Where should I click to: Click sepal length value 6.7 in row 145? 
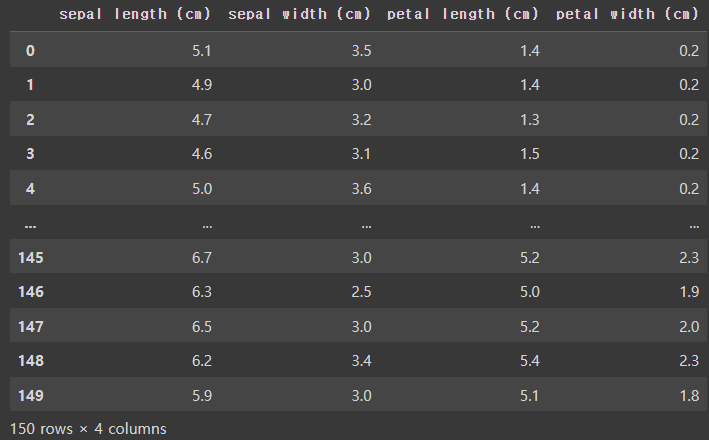202,258
